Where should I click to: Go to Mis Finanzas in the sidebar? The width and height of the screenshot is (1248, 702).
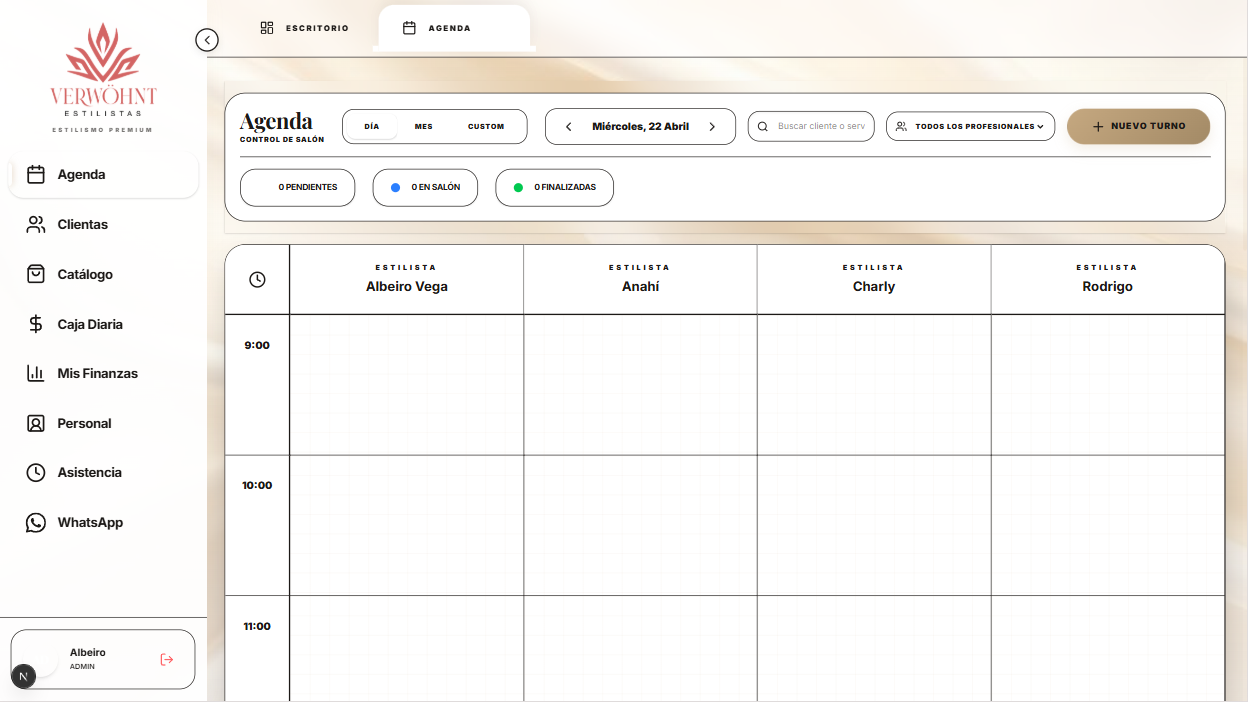pyautogui.click(x=97, y=373)
